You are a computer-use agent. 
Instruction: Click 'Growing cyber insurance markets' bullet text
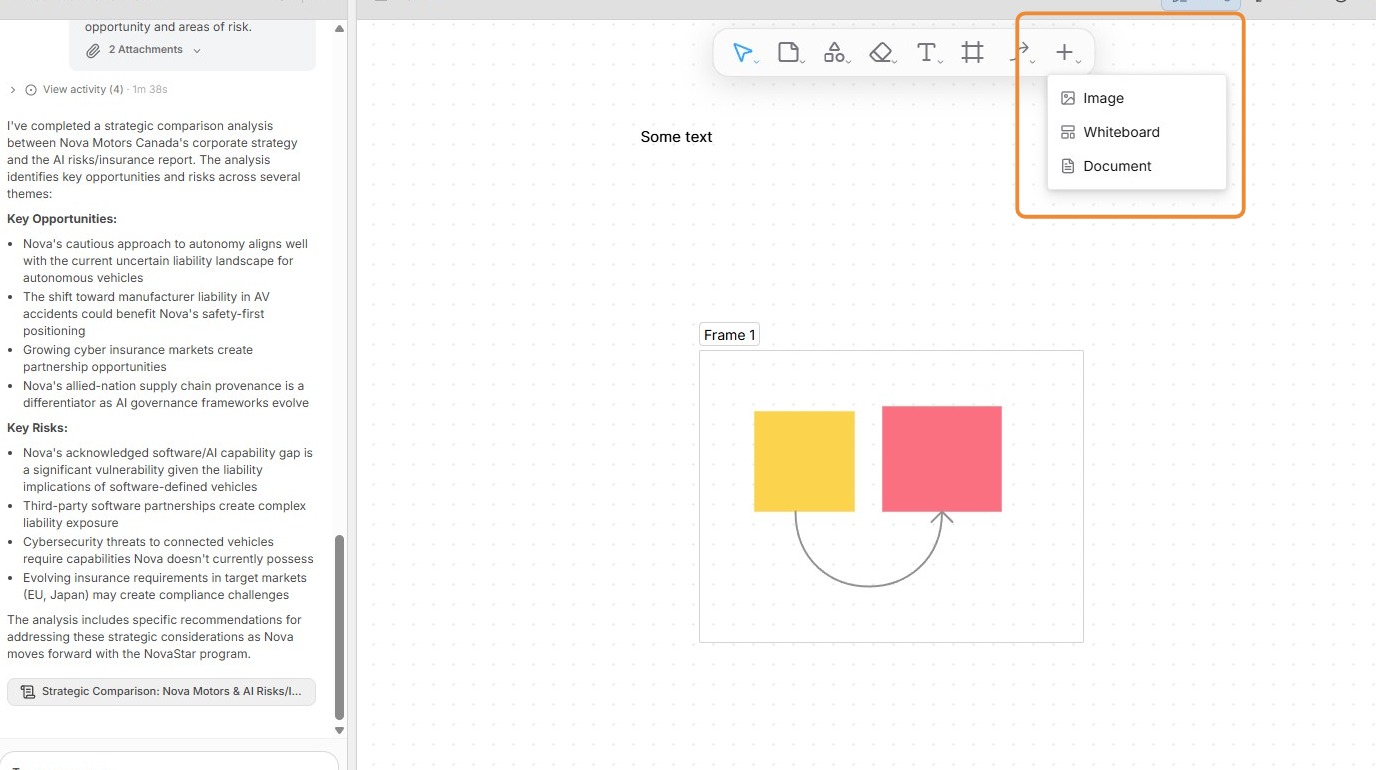pyautogui.click(x=138, y=358)
